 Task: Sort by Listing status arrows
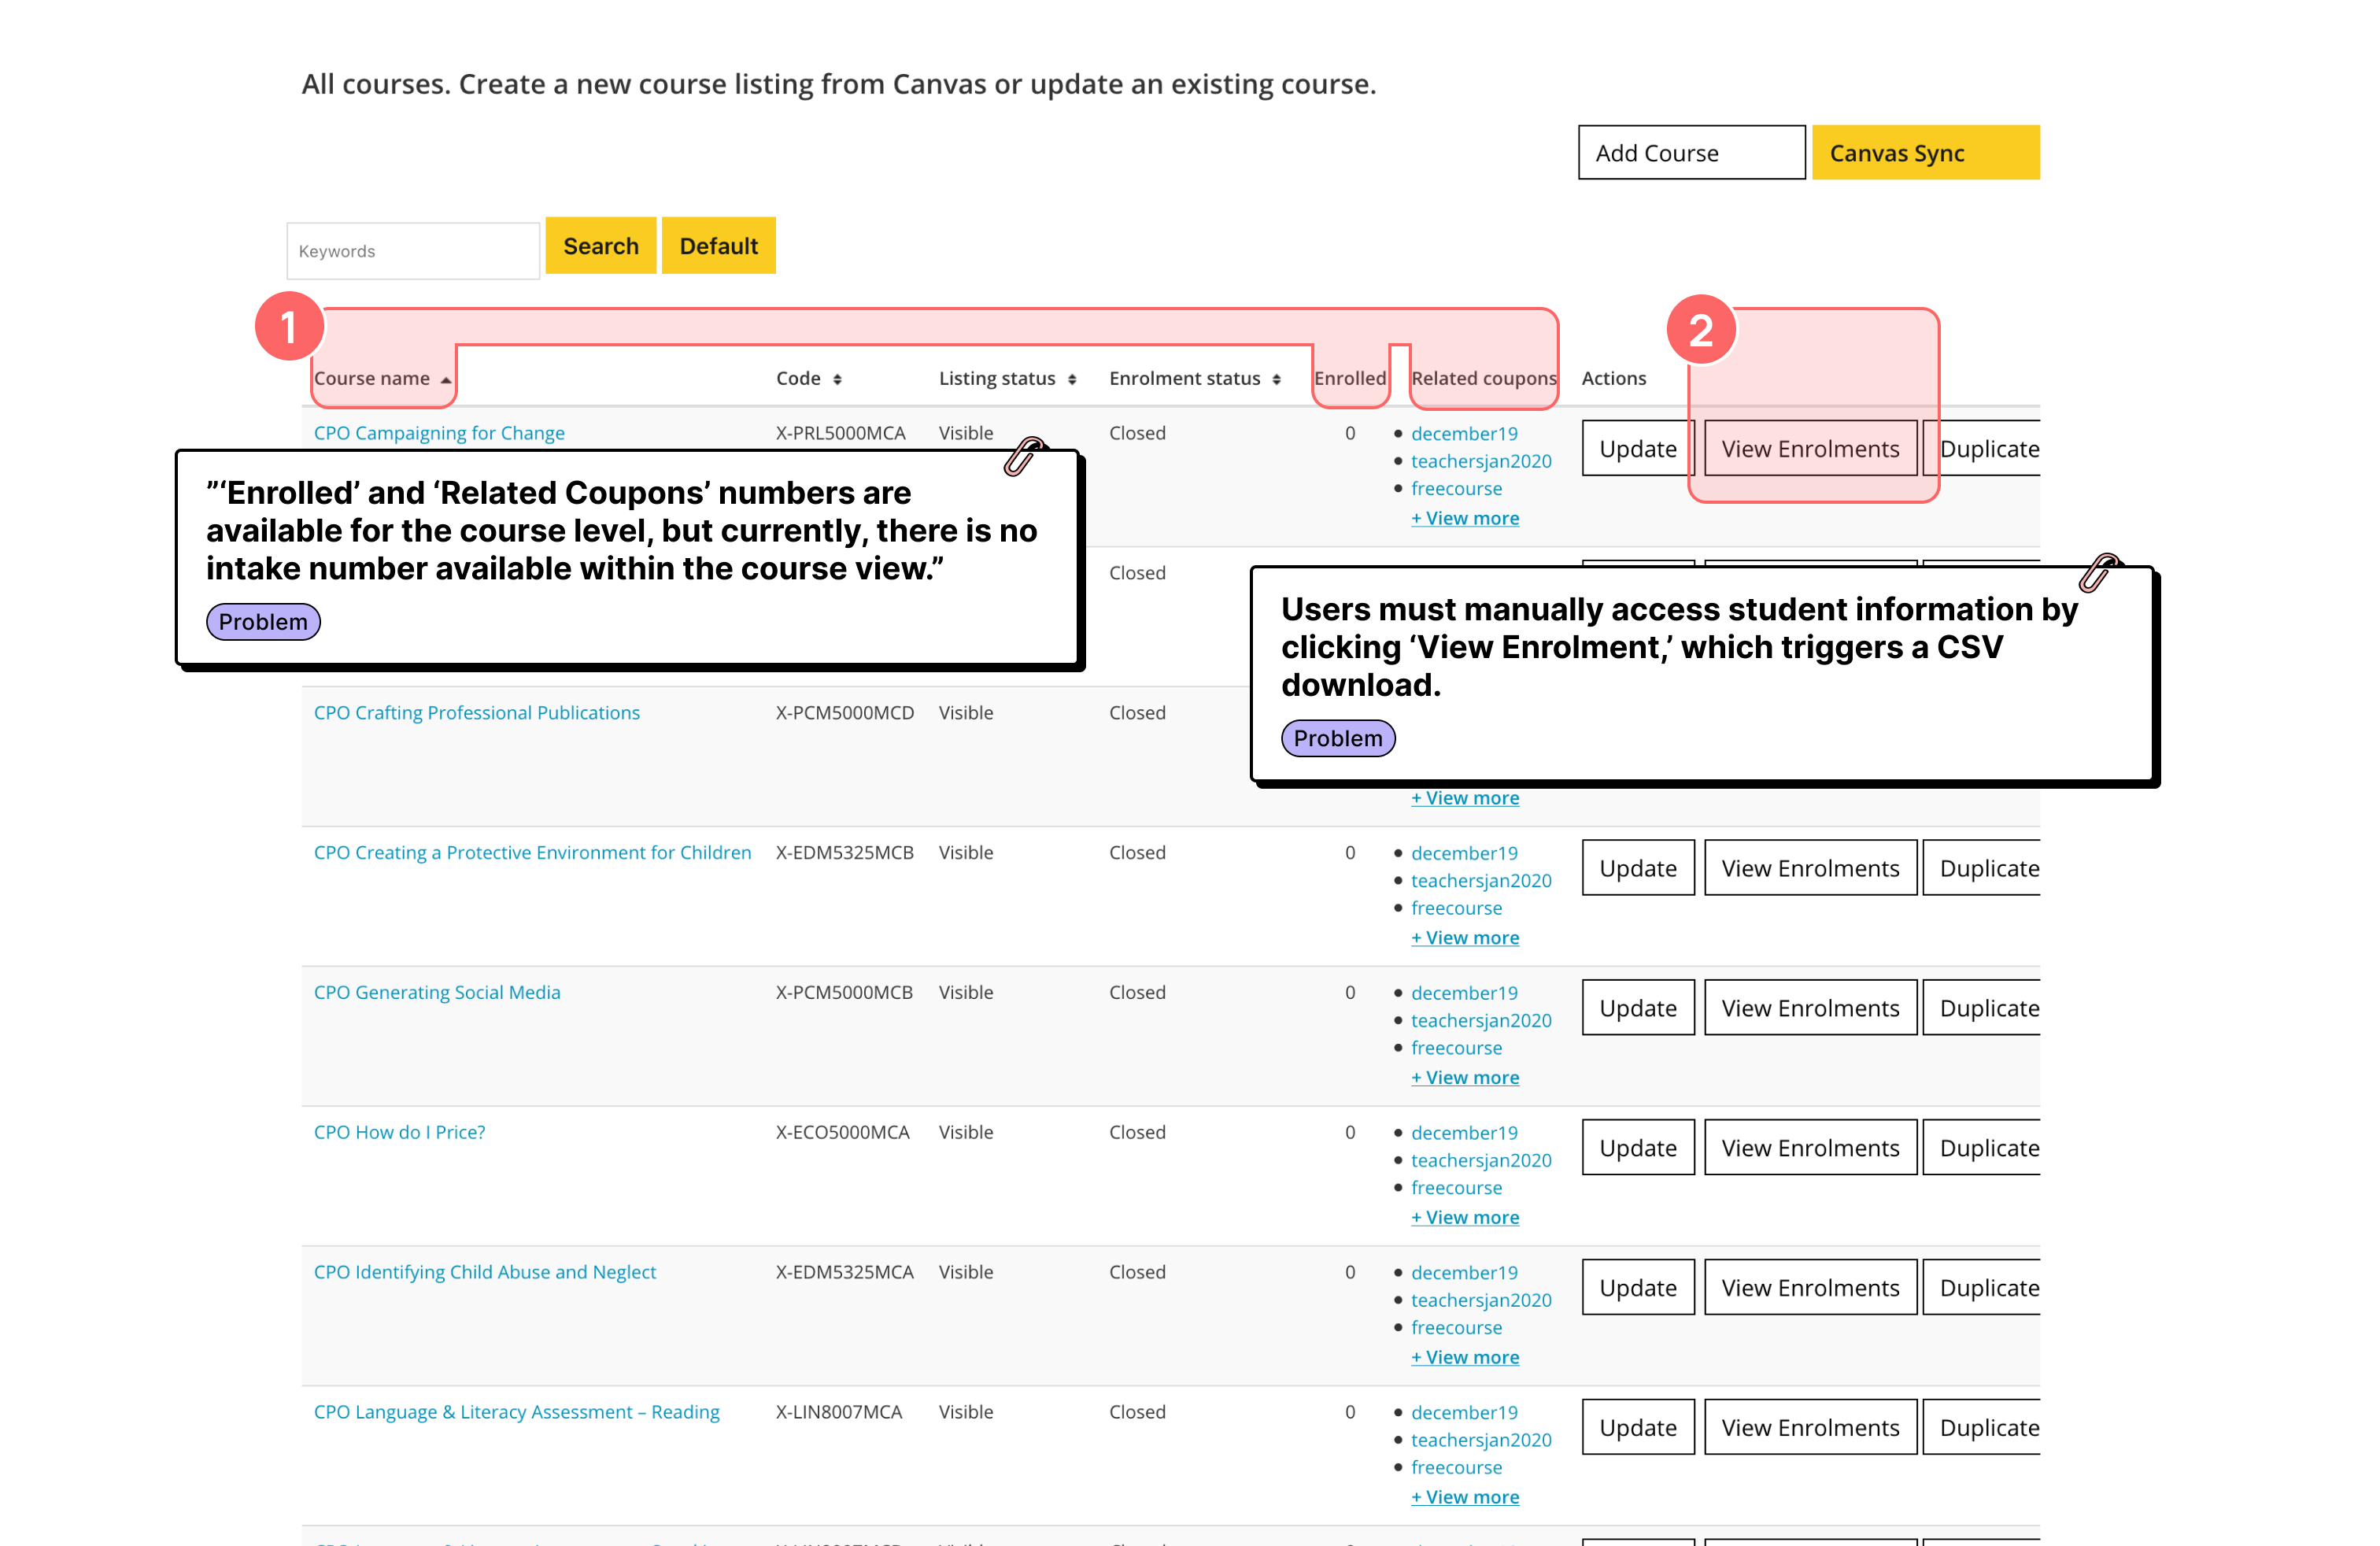[1071, 379]
